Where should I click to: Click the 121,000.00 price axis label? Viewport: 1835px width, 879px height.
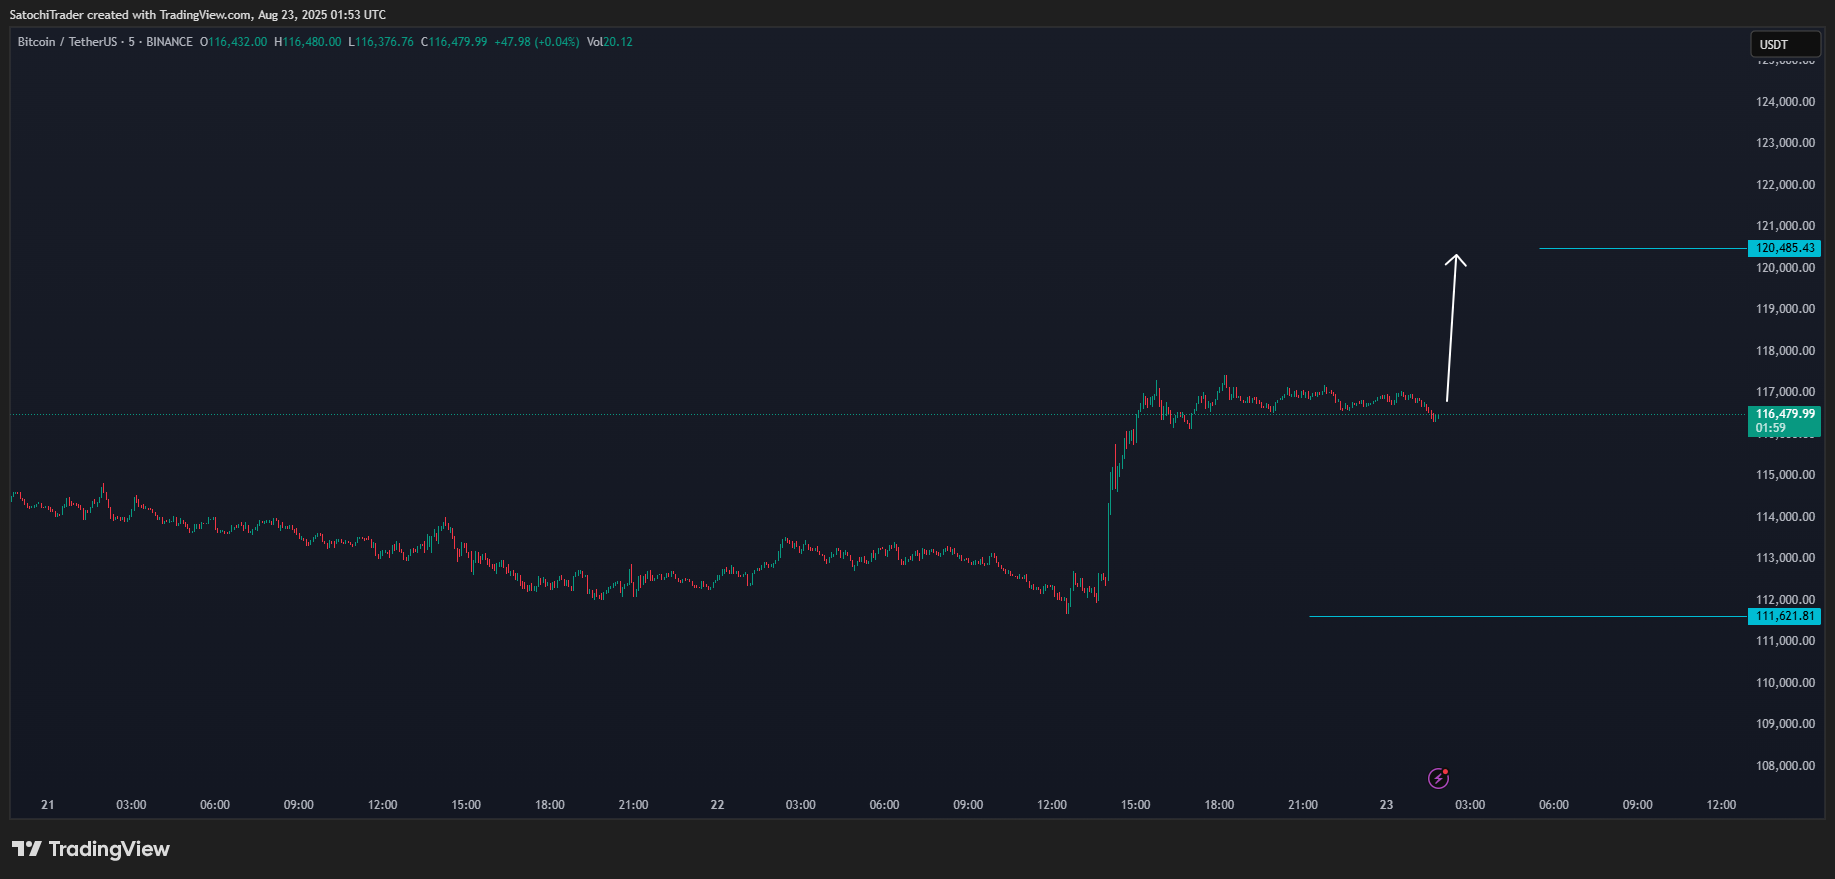pos(1785,226)
